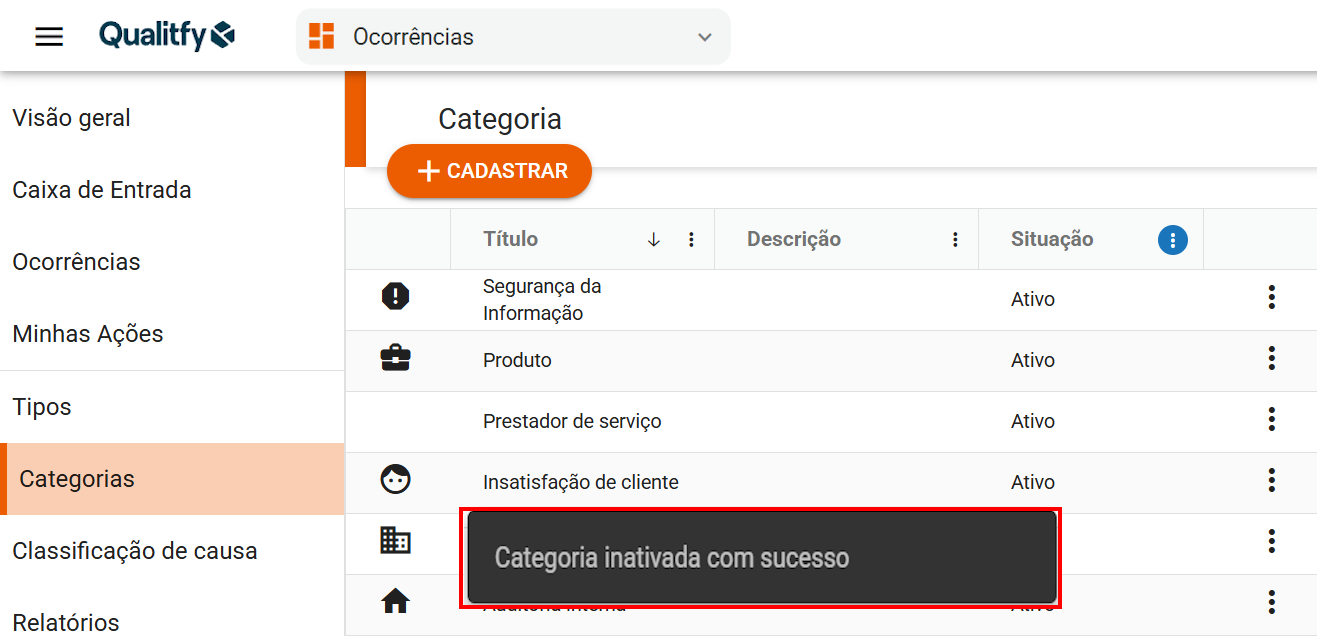Click the exclamation icon for Segurança da Informação
The width and height of the screenshot is (1317, 636).
click(396, 296)
